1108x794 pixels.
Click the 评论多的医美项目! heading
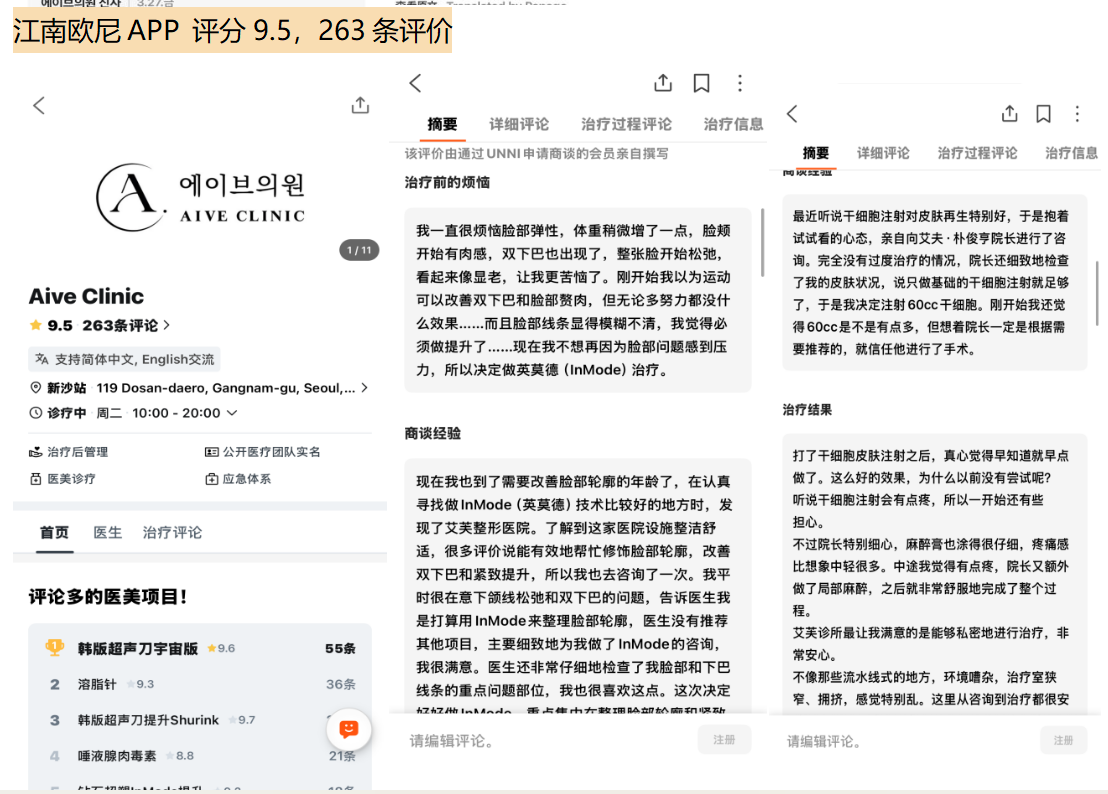(x=108, y=597)
